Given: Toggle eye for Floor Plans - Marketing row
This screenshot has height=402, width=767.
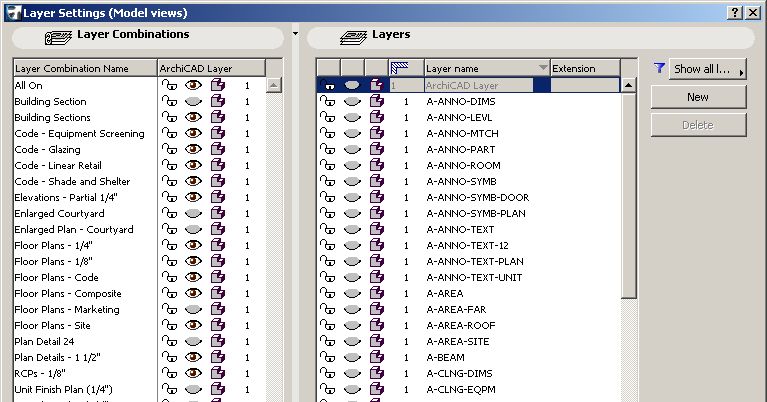Looking at the screenshot, I should pos(193,309).
